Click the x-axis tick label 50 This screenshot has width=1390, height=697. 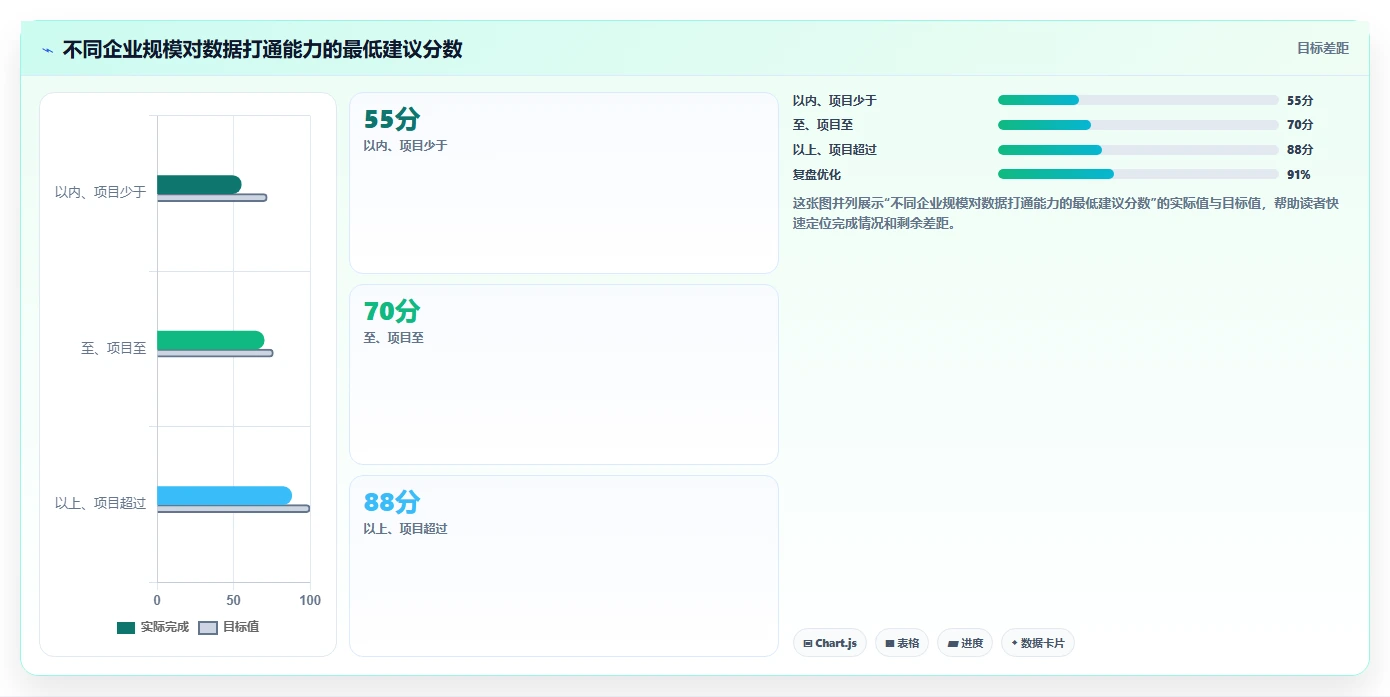[x=233, y=600]
